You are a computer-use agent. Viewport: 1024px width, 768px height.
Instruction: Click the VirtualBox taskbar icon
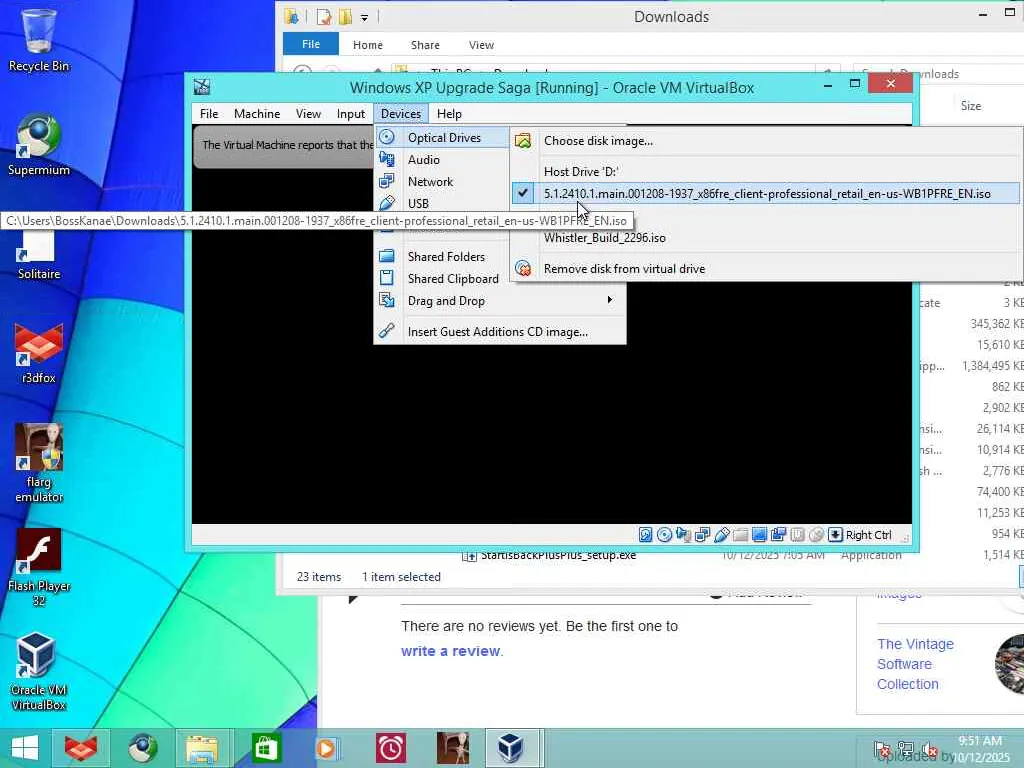pos(510,748)
